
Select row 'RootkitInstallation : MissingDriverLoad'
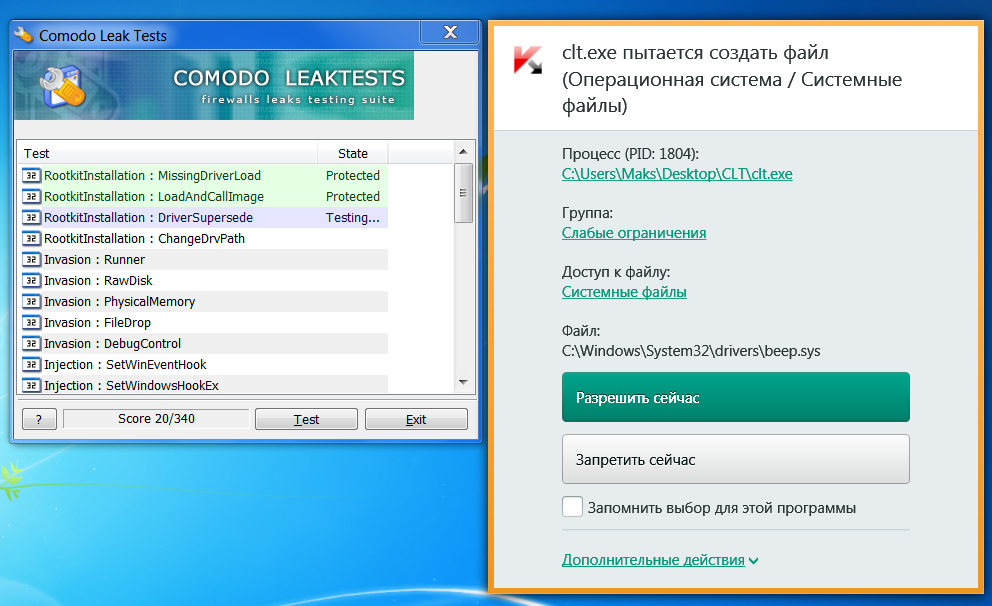click(203, 175)
